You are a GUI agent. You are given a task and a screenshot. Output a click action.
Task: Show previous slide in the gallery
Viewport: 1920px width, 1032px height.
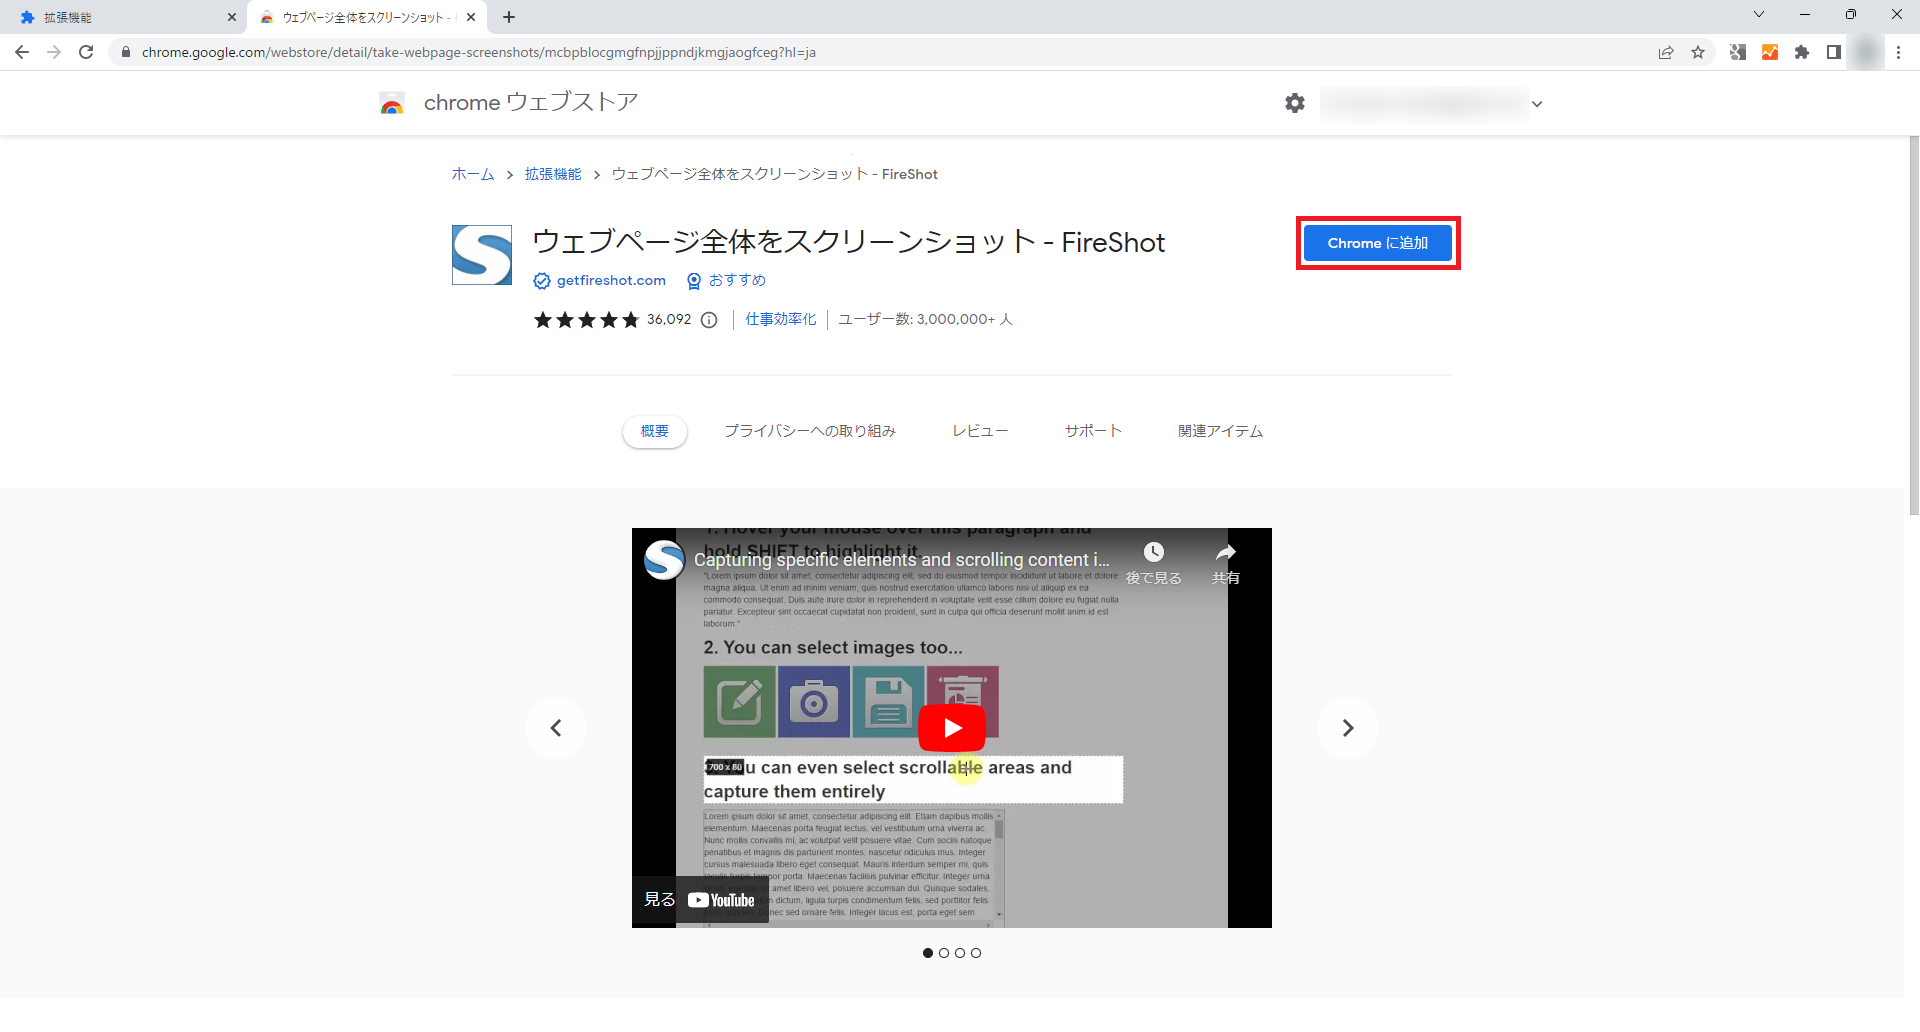(556, 728)
